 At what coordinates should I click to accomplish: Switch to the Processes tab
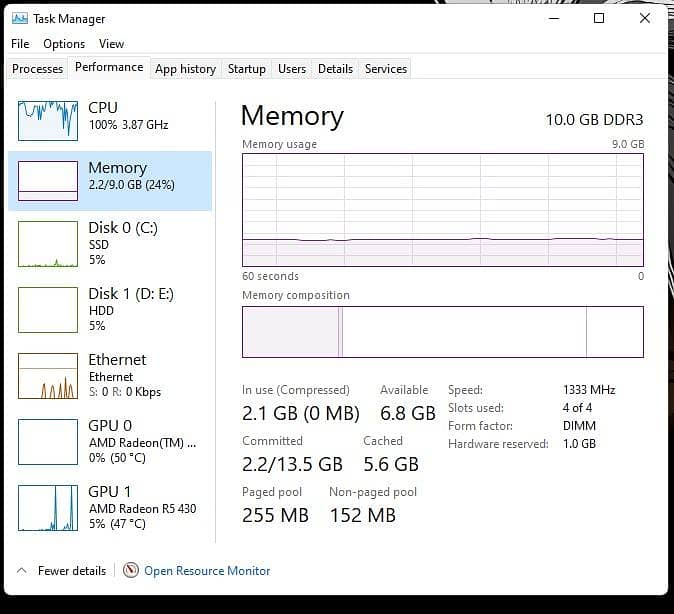point(37,69)
